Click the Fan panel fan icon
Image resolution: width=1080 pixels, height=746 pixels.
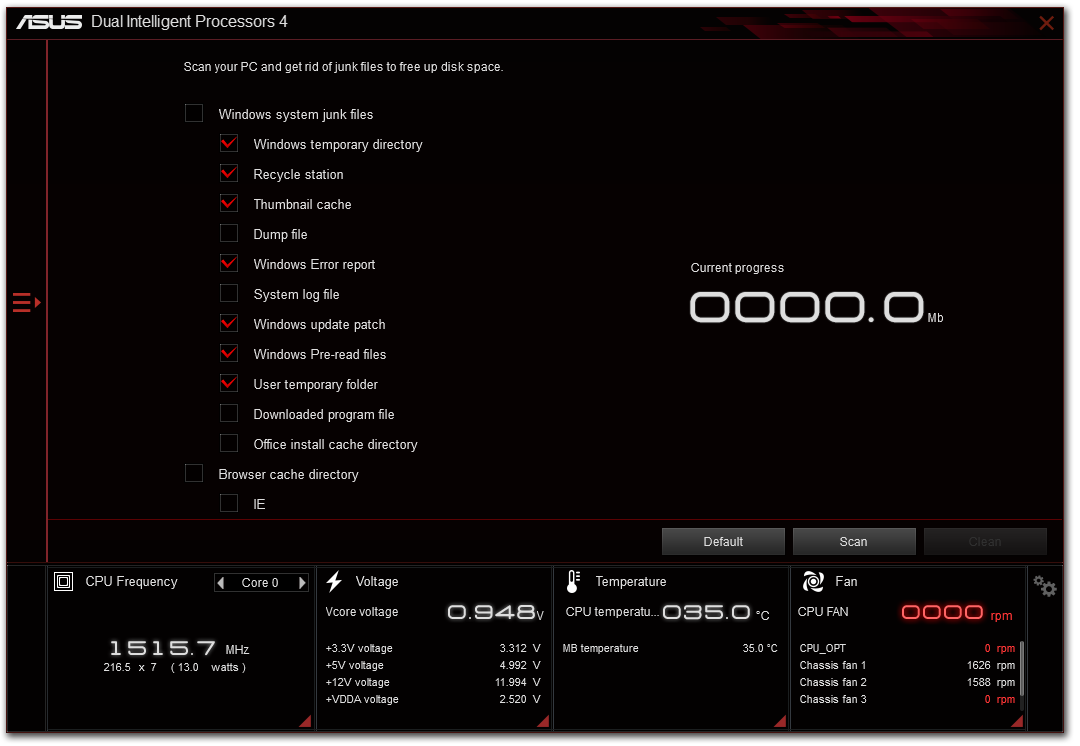pyautogui.click(x=813, y=582)
